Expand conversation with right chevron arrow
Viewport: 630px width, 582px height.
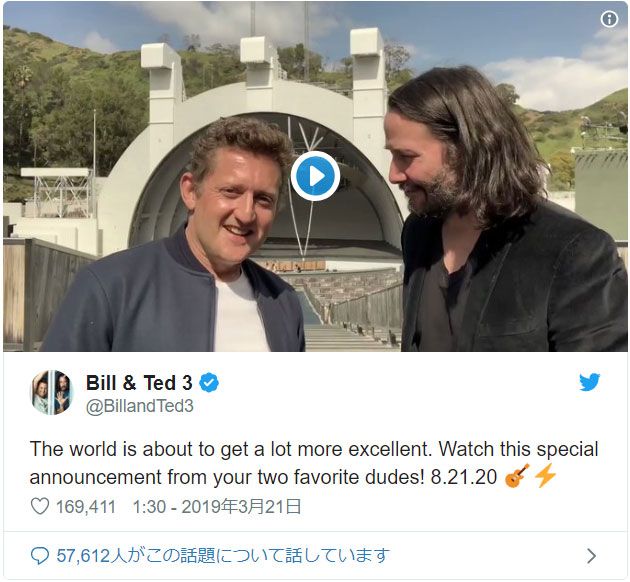point(591,556)
